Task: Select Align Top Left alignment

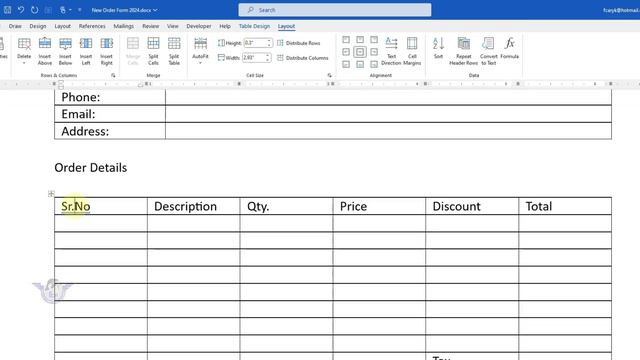Action: pos(346,40)
